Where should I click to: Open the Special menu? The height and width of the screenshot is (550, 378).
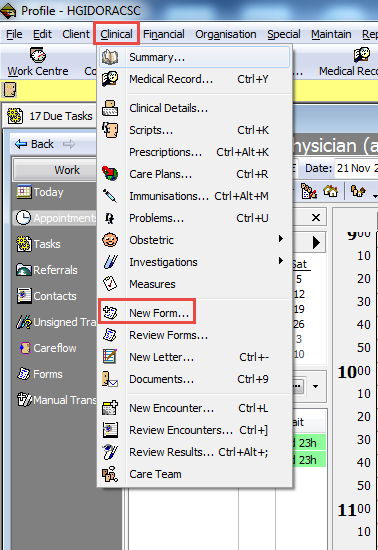coord(284,34)
